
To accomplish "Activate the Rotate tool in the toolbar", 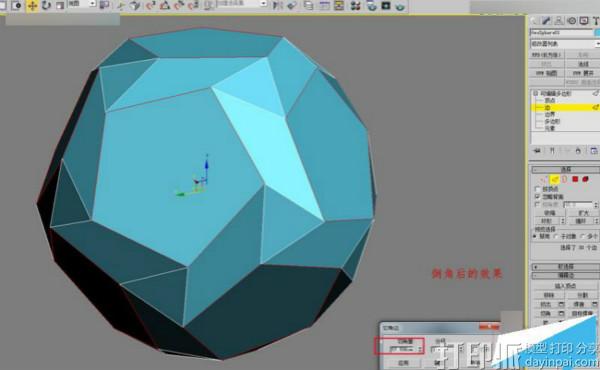I will pyautogui.click(x=46, y=5).
